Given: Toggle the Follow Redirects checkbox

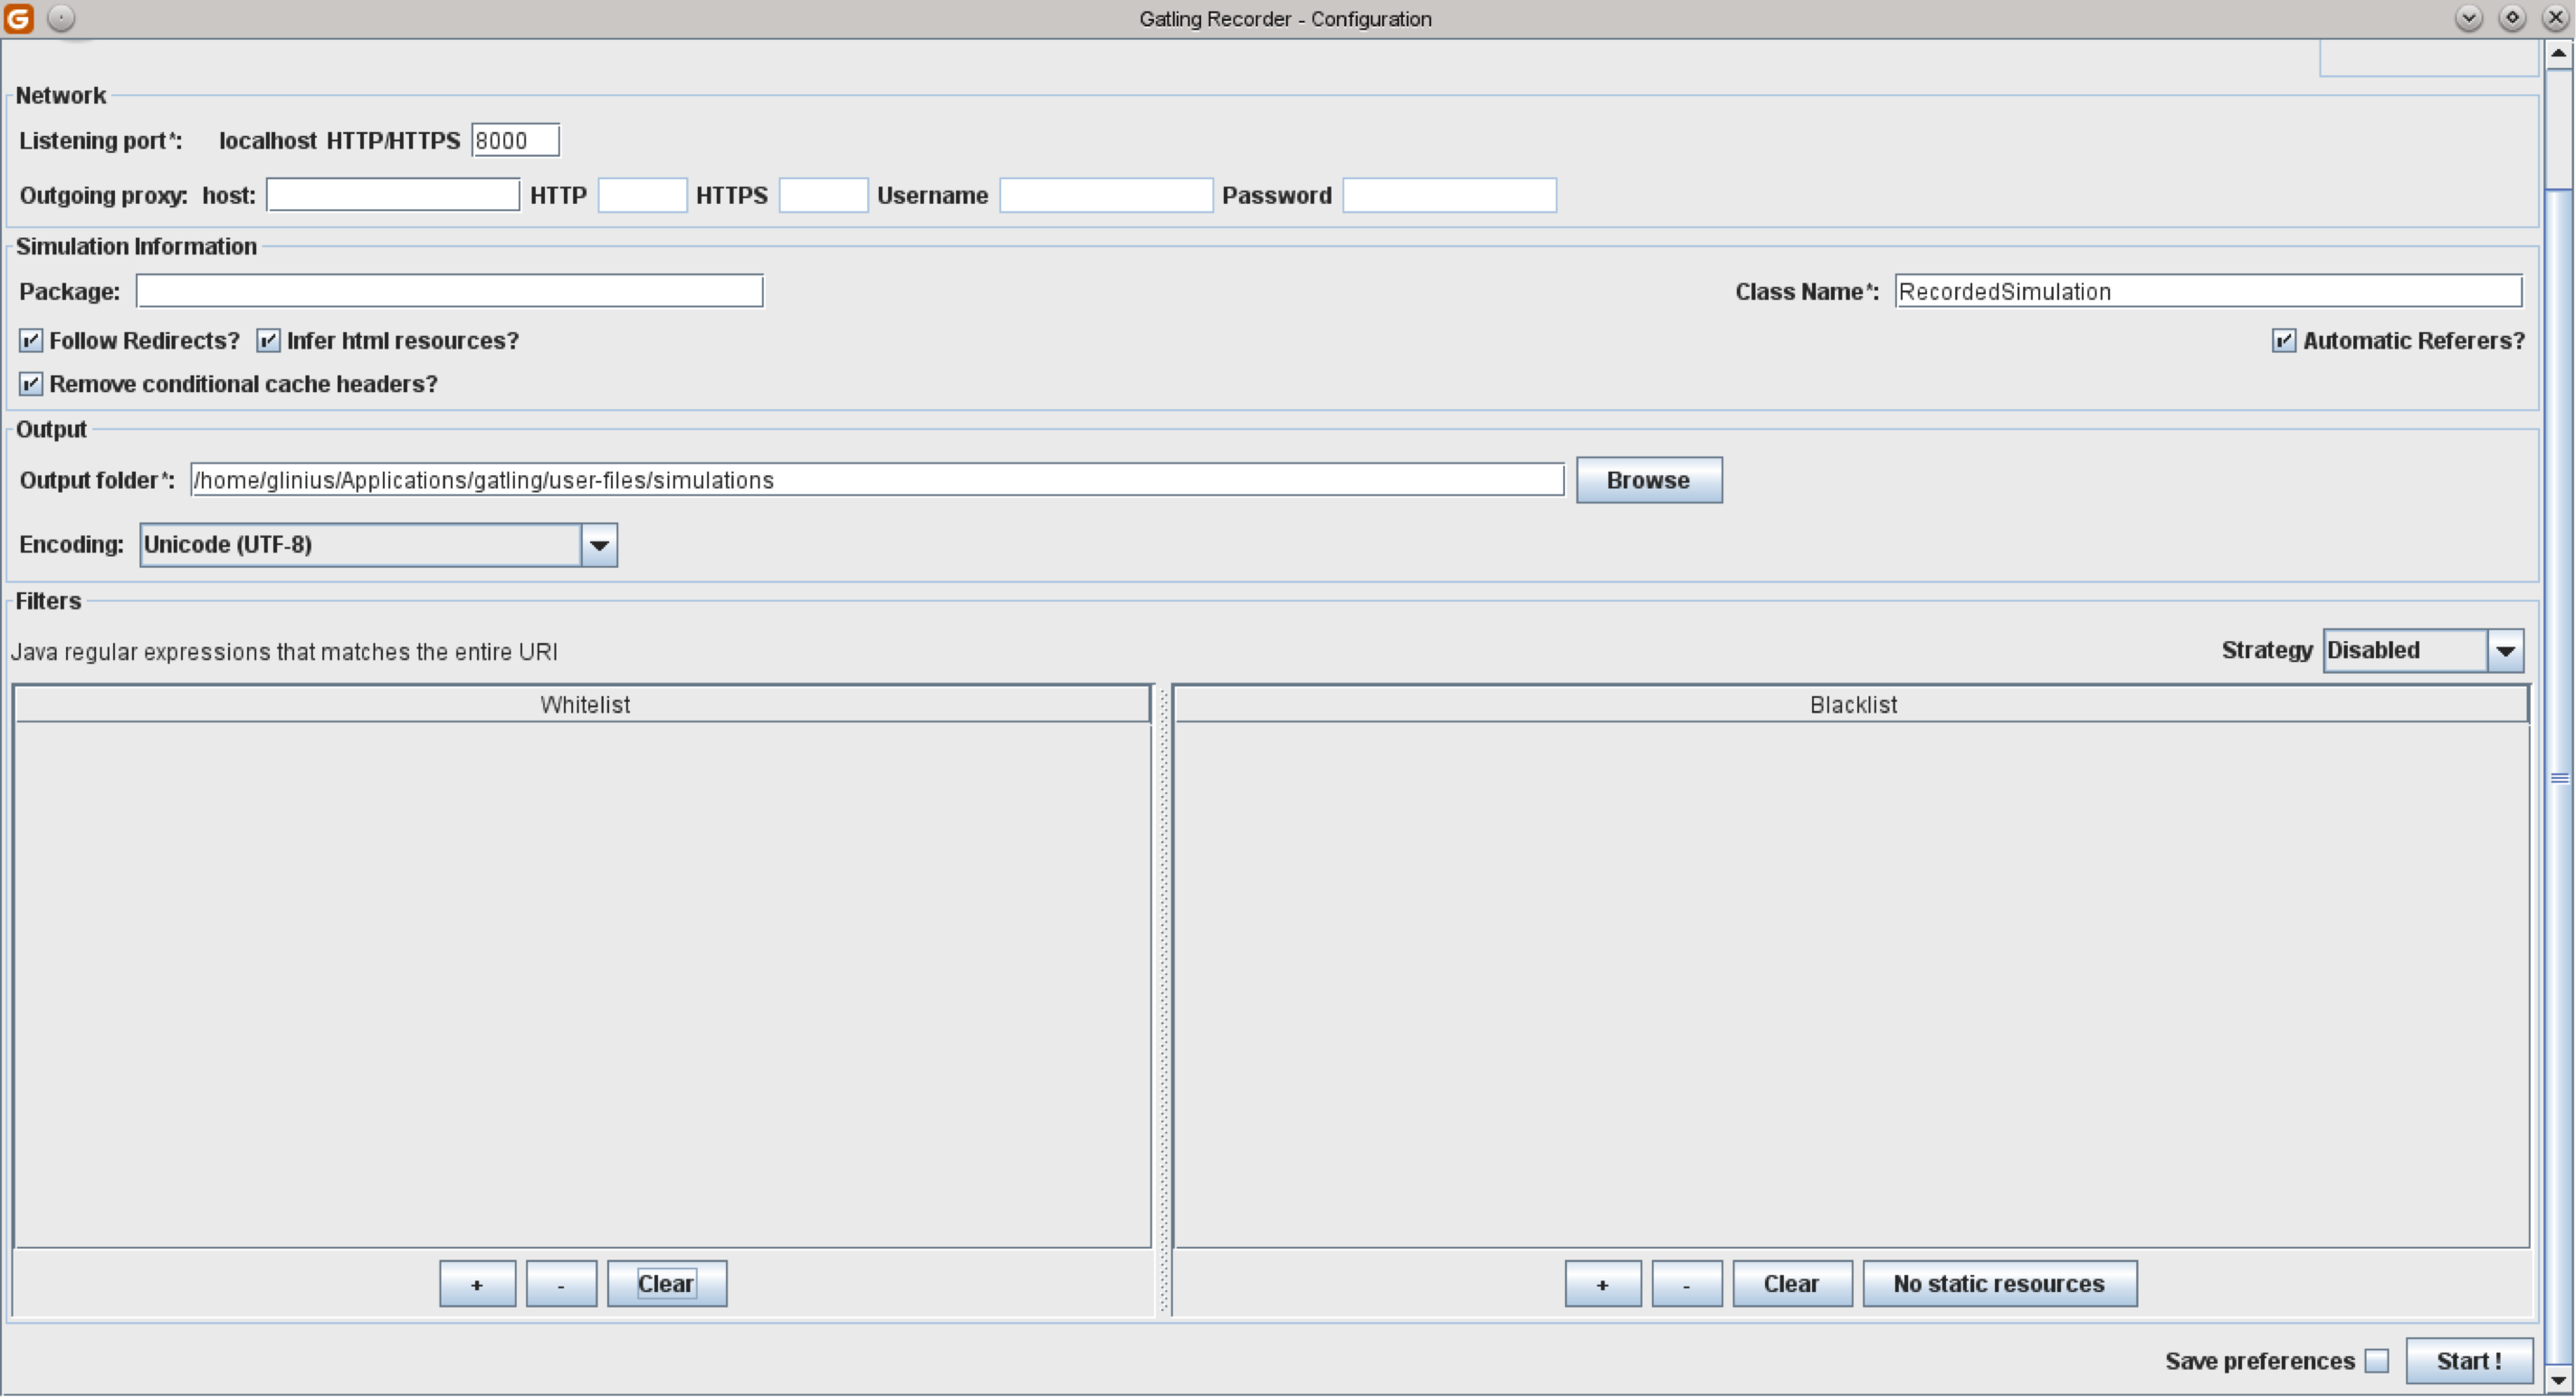Looking at the screenshot, I should pos(31,340).
